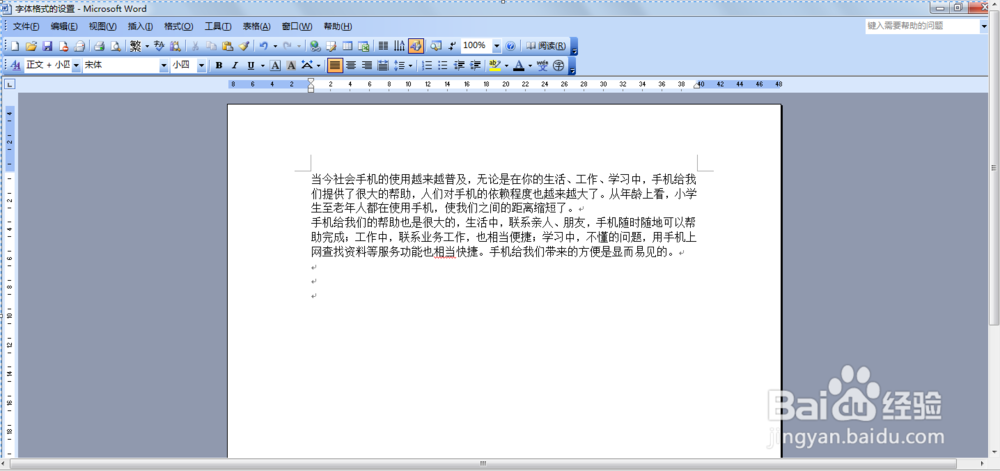1000x471 pixels.
Task: Toggle character shading A
Action: (x=291, y=65)
